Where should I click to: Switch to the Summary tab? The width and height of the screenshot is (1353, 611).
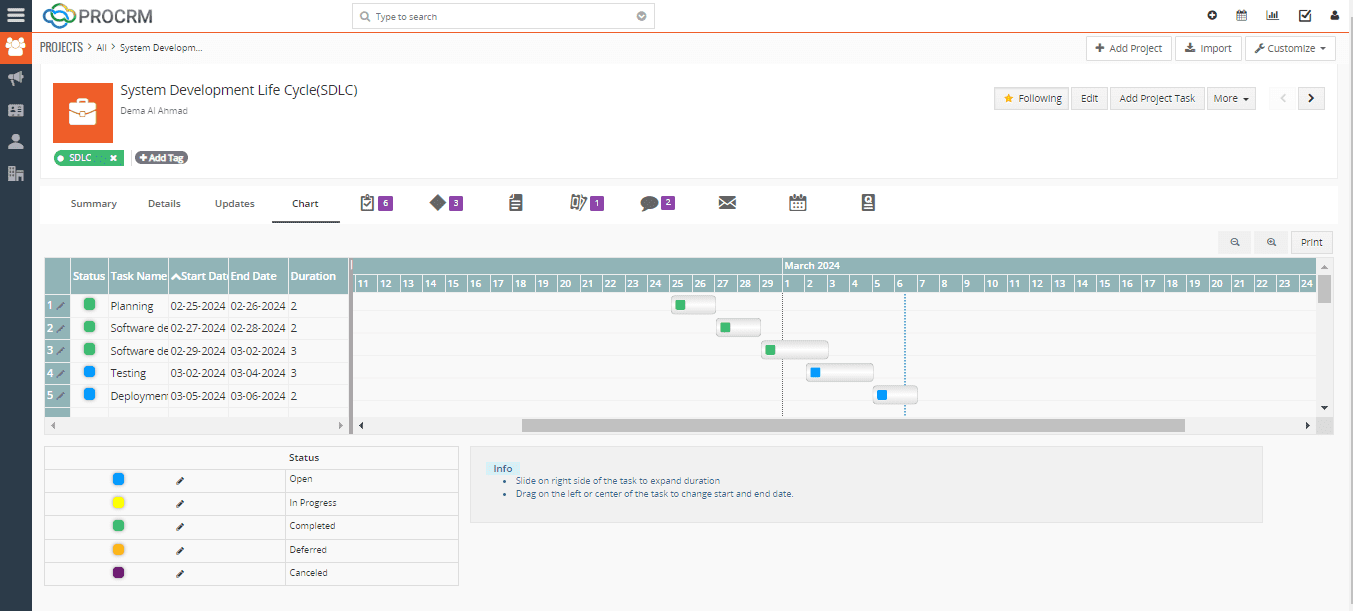click(93, 204)
